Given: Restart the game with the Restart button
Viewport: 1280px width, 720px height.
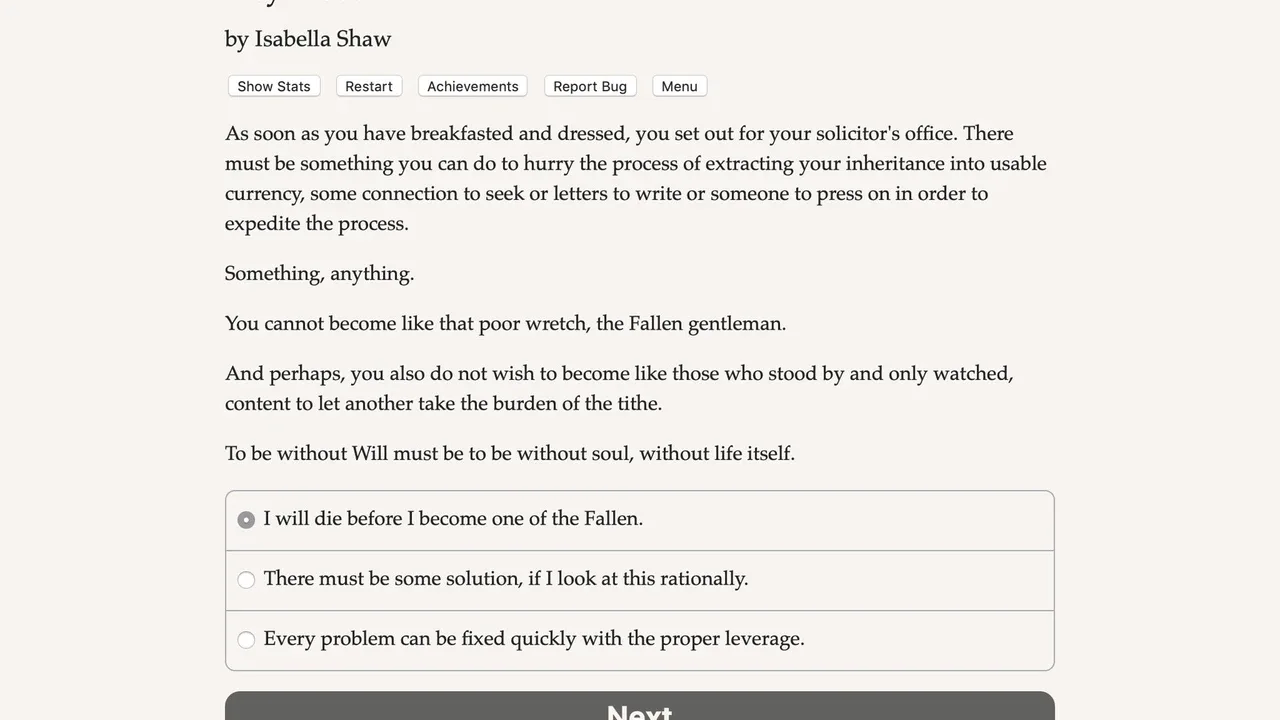Looking at the screenshot, I should coord(369,86).
